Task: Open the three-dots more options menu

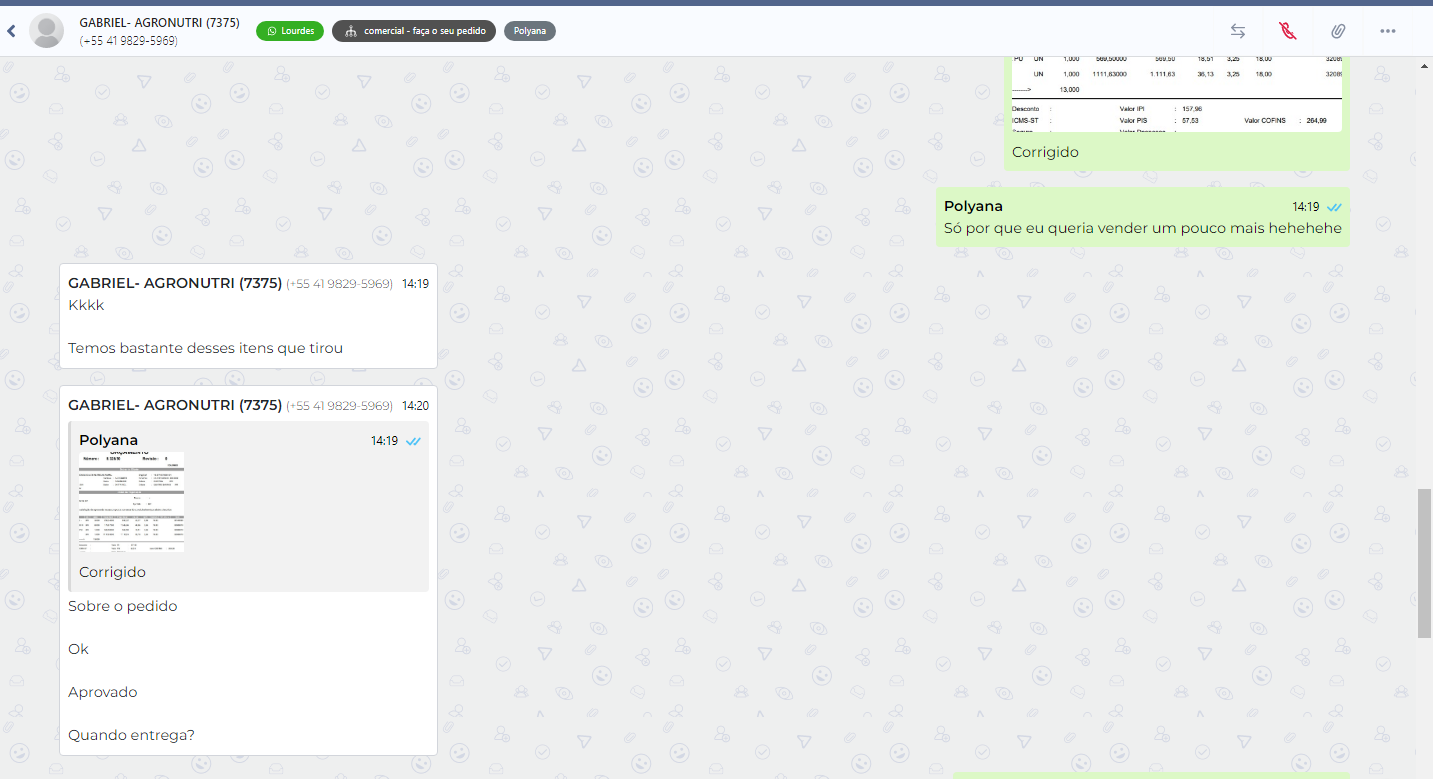Action: point(1387,31)
